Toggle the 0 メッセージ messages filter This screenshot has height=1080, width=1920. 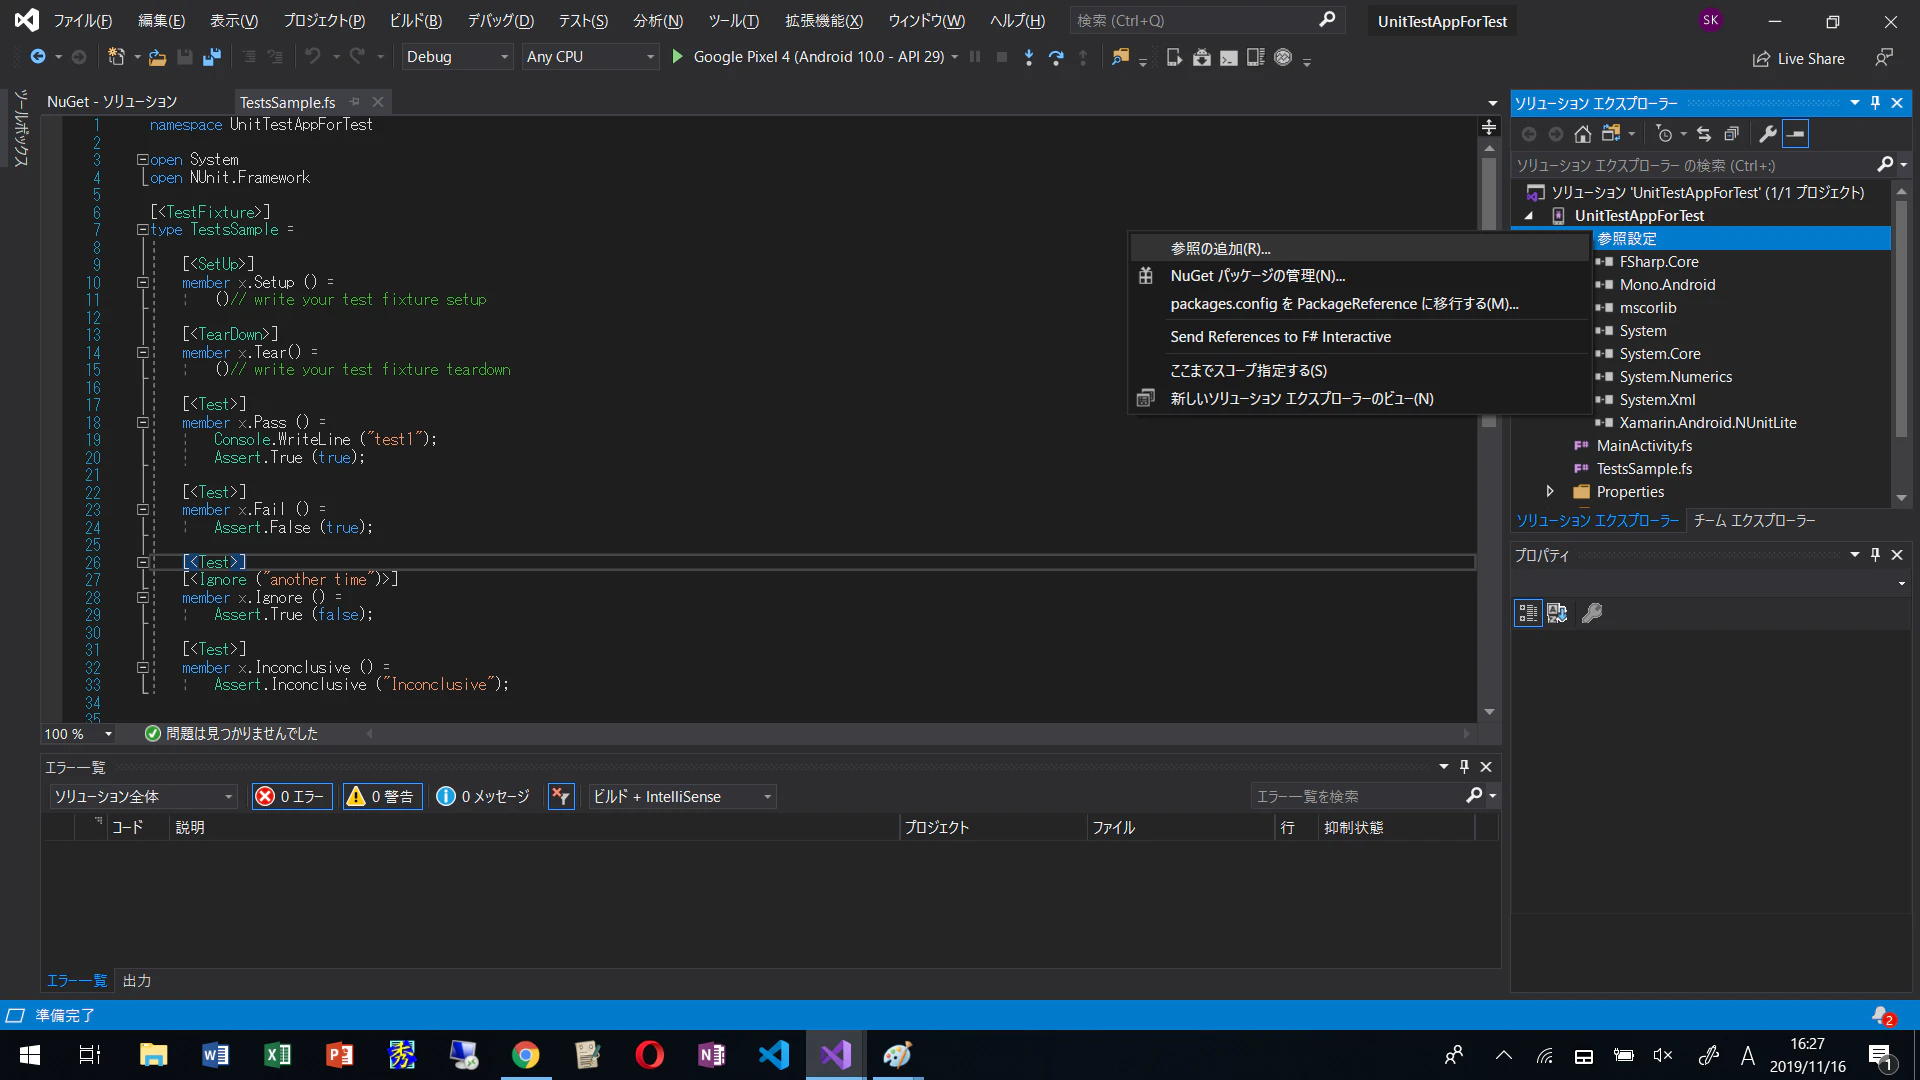[x=484, y=796]
